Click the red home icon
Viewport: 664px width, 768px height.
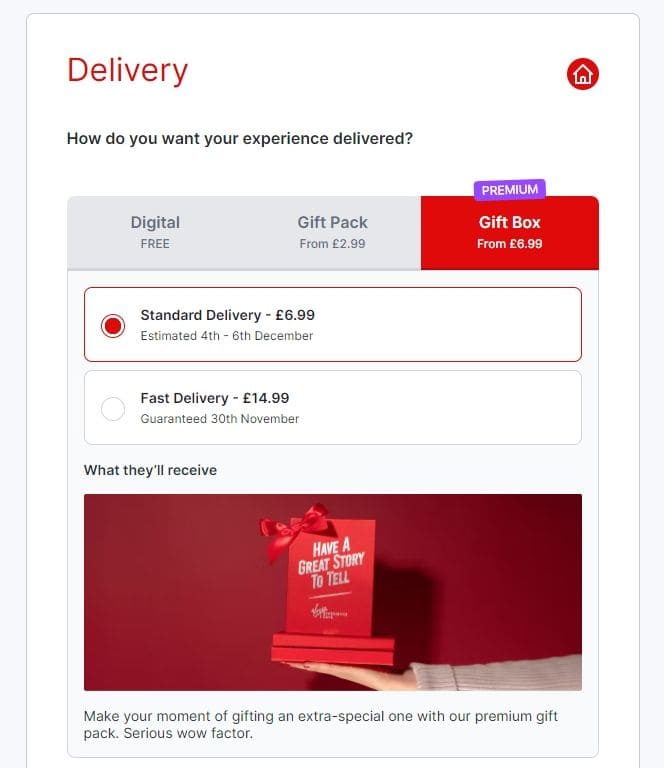[x=582, y=74]
